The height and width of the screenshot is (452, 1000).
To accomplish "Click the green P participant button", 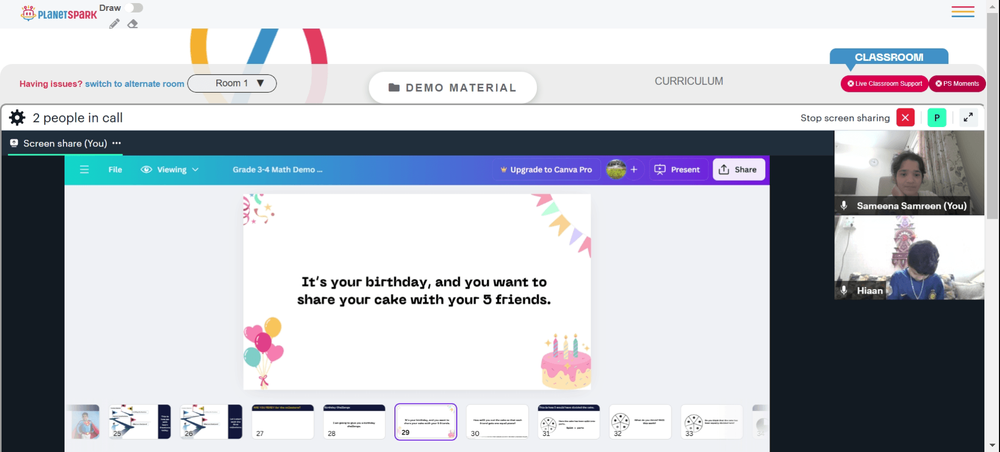I will 937,117.
